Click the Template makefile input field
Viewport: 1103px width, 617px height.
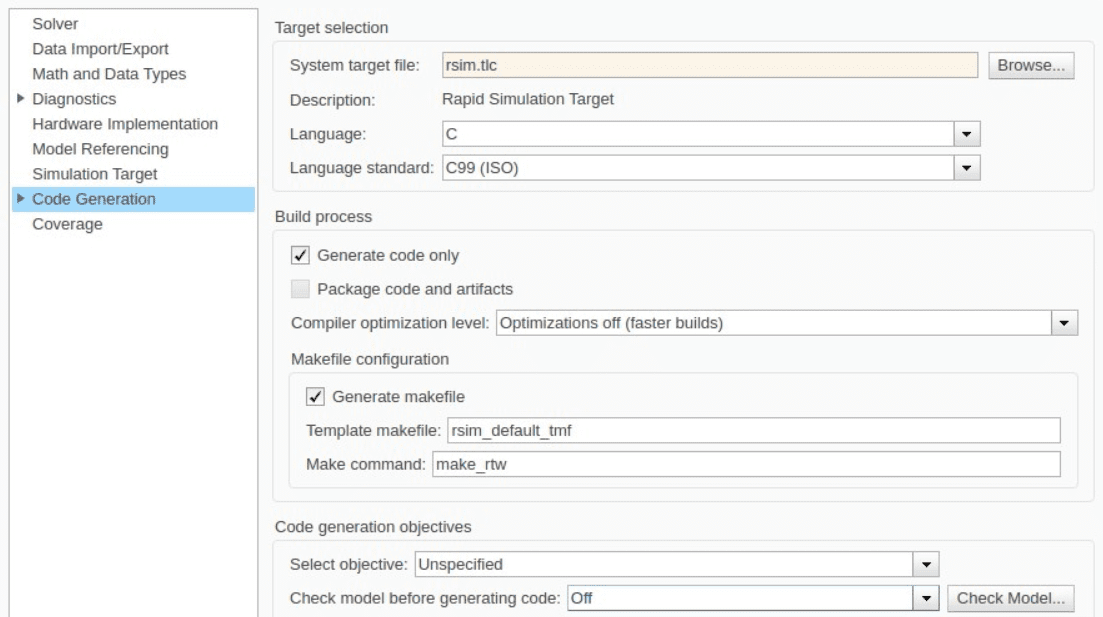click(x=753, y=430)
